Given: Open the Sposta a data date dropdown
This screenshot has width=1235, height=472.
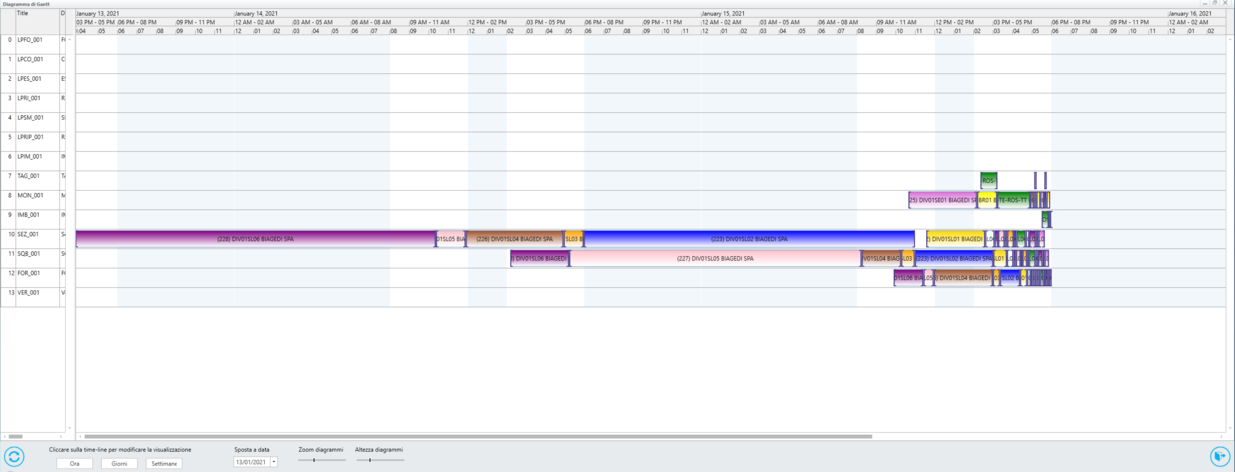Looking at the screenshot, I should tap(274, 462).
